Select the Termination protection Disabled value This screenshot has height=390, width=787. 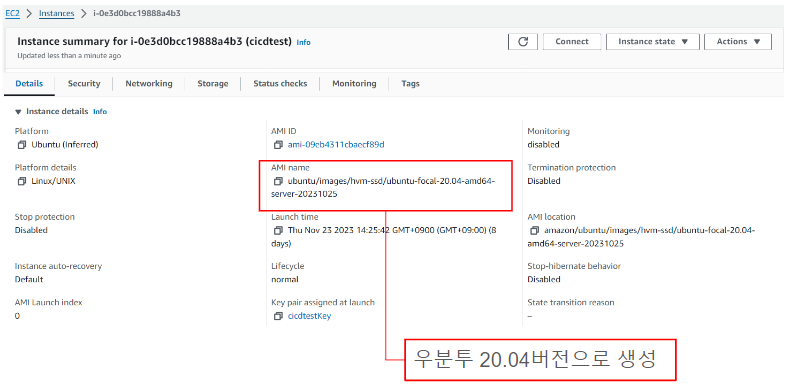click(x=544, y=181)
